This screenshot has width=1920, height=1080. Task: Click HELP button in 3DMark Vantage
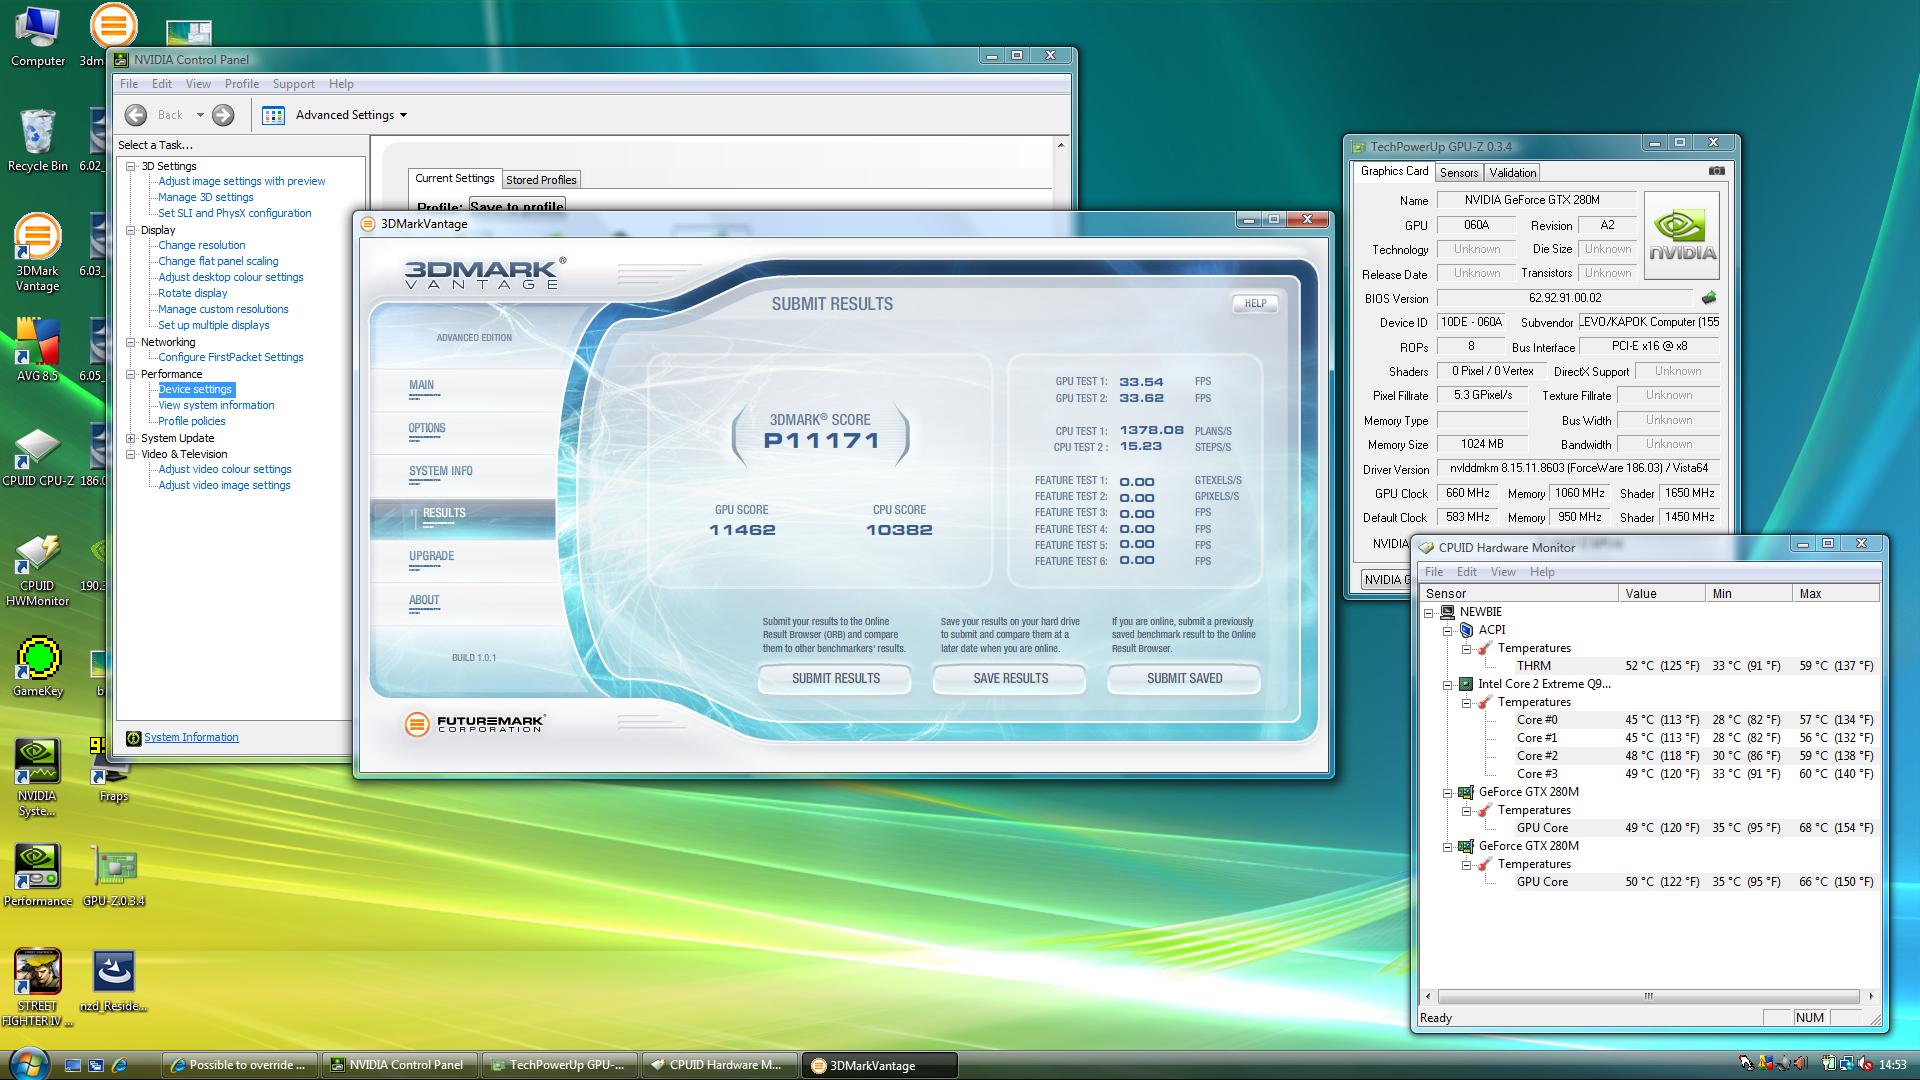[1255, 303]
